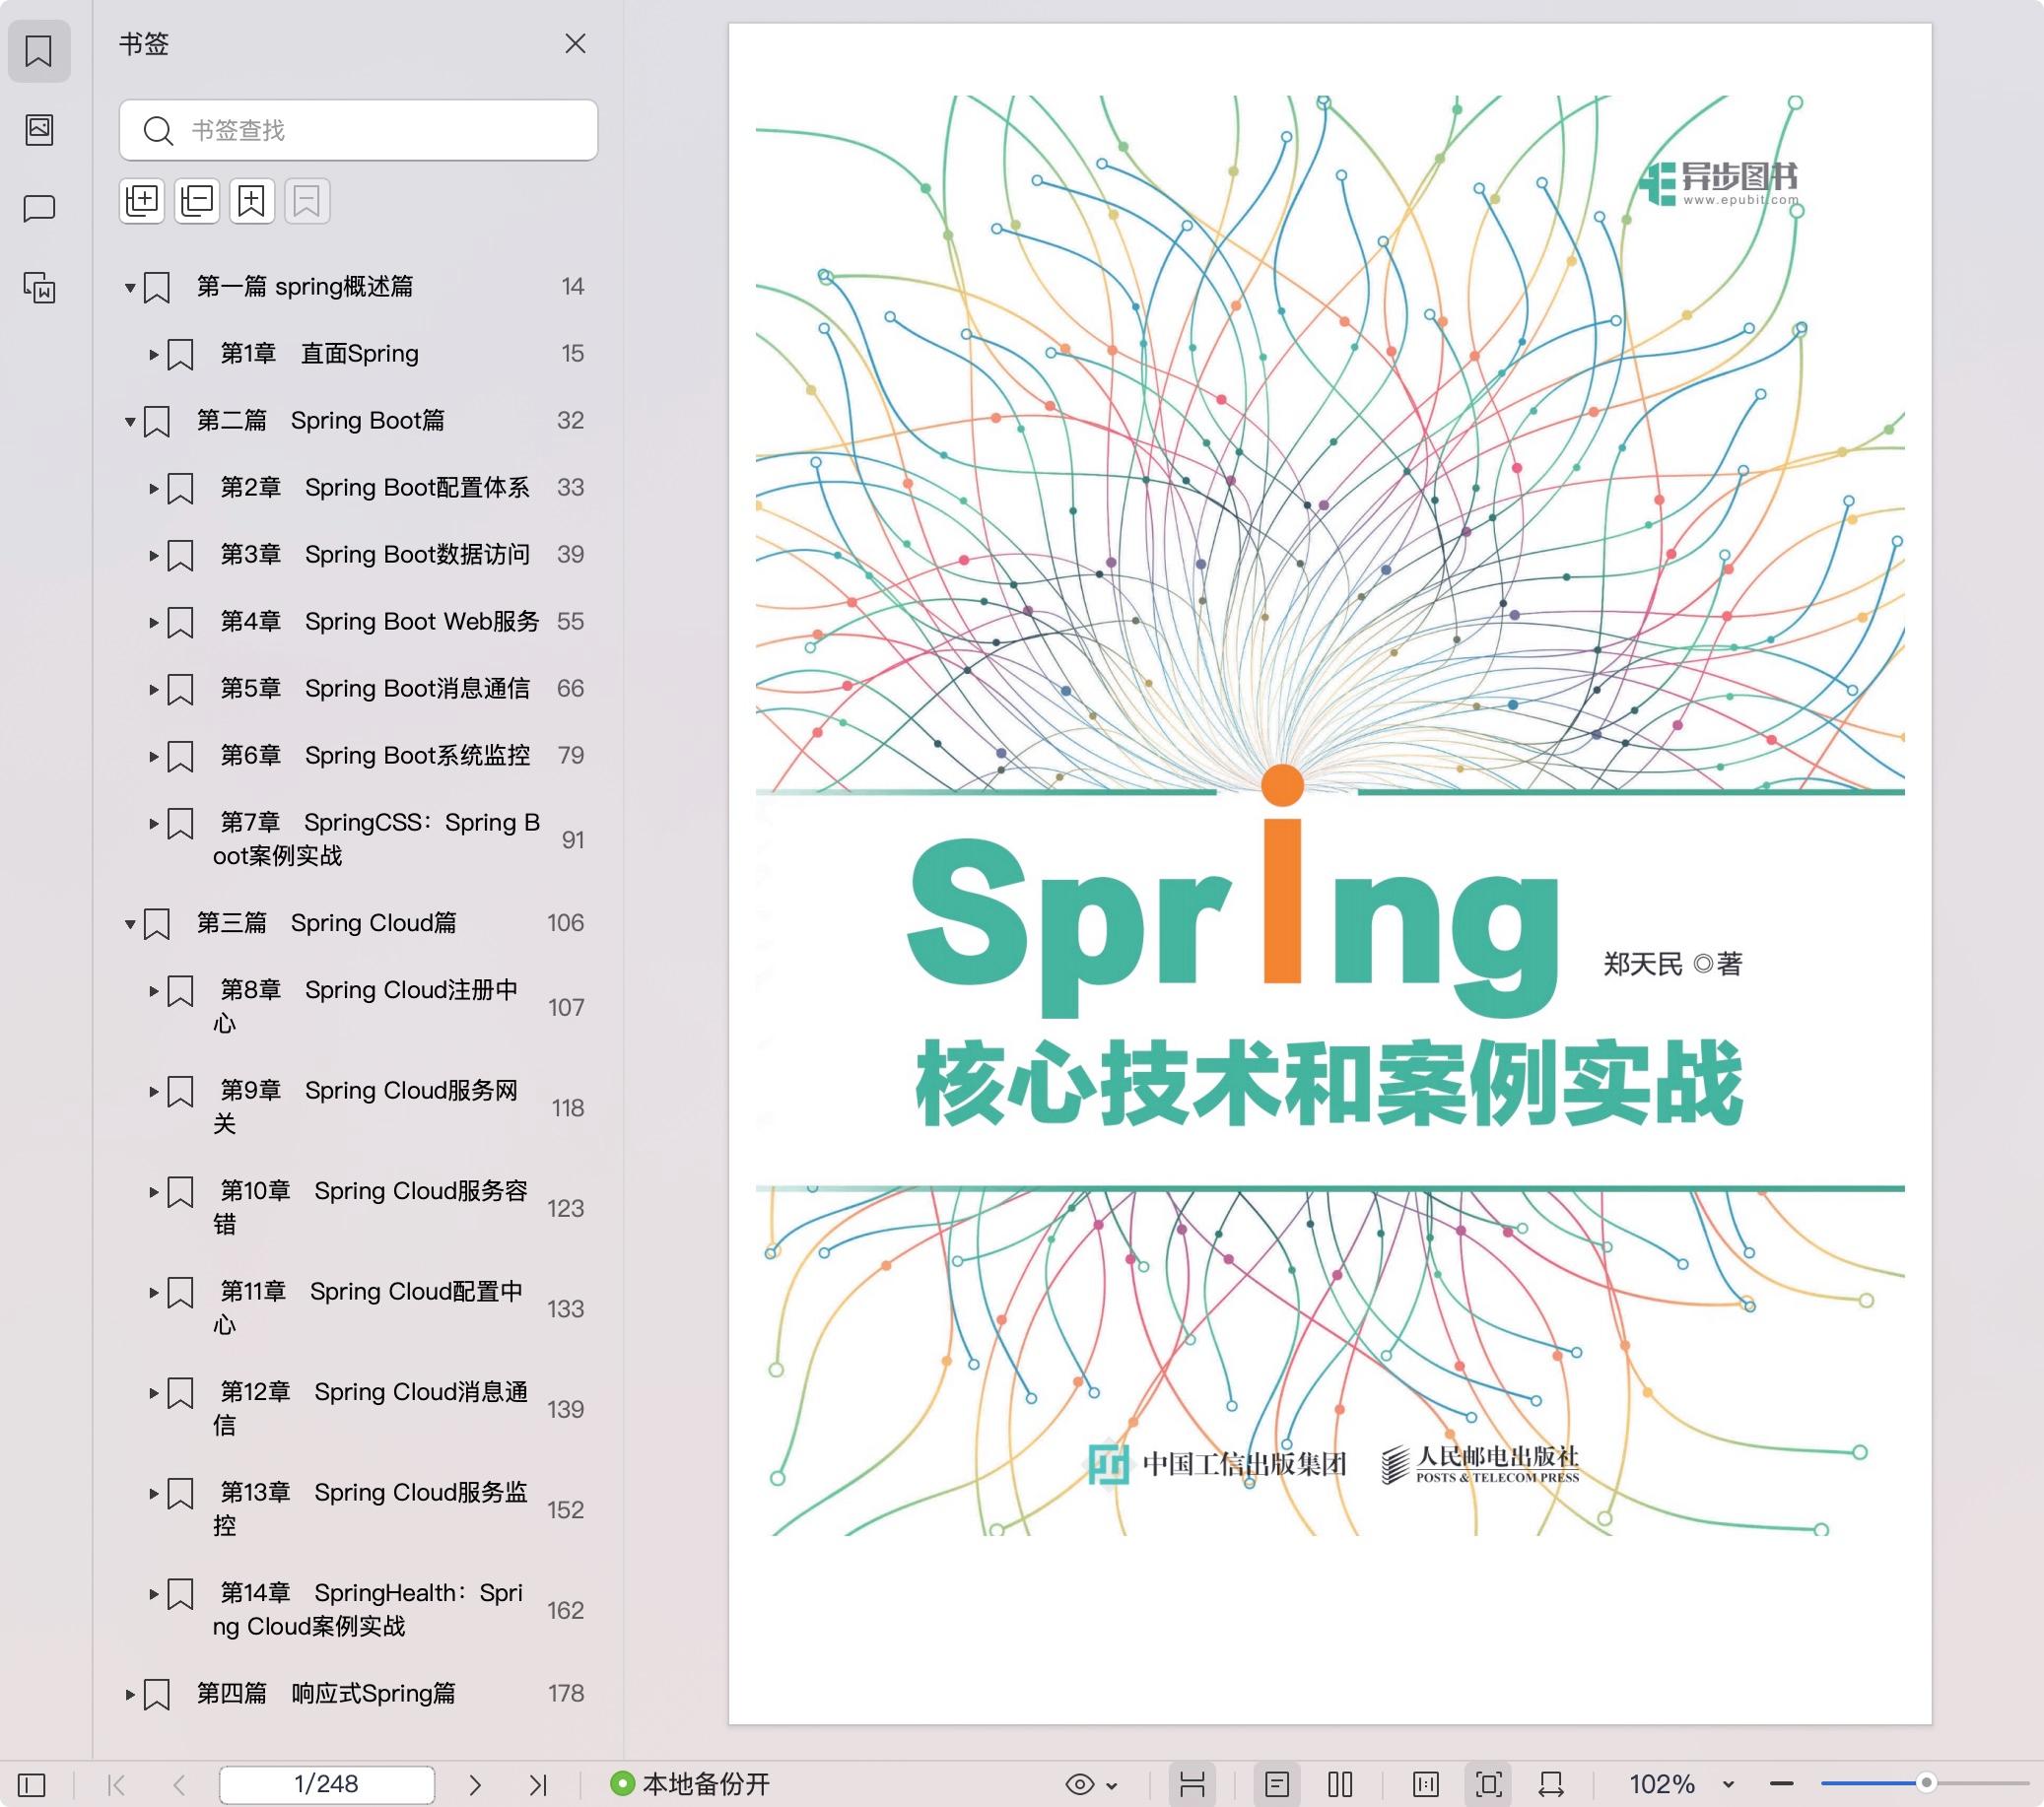Image resolution: width=2044 pixels, height=1807 pixels.
Task: Click zoom out minus button
Action: [x=1781, y=1784]
